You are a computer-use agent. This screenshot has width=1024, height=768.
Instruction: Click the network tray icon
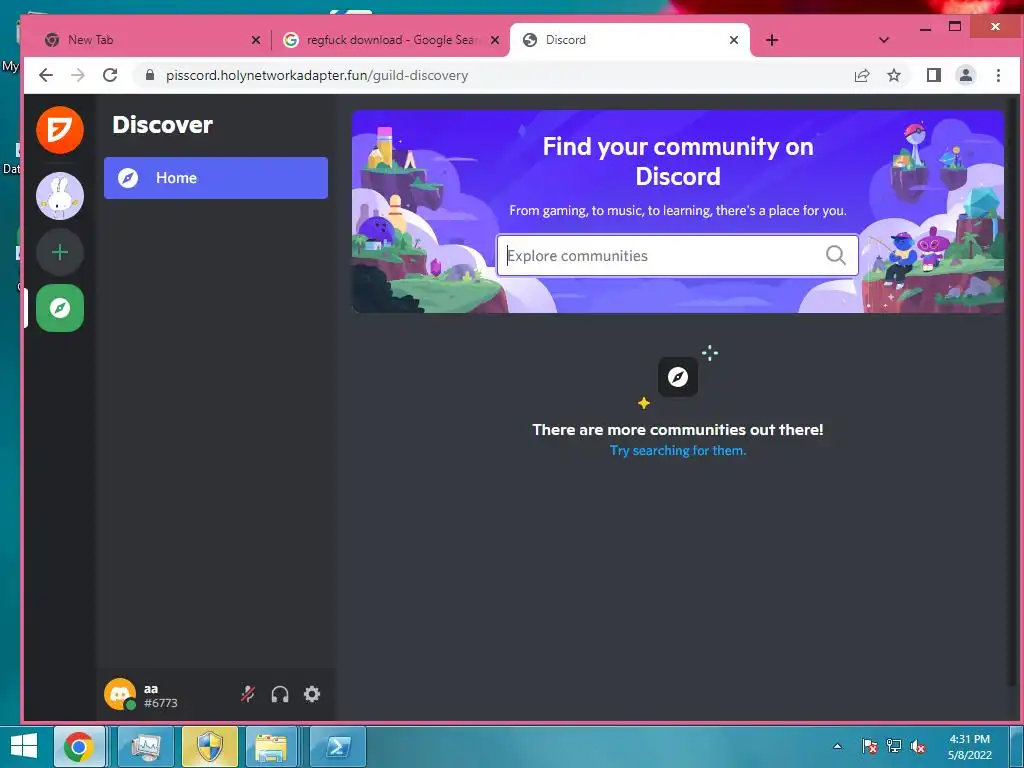pyautogui.click(x=893, y=746)
